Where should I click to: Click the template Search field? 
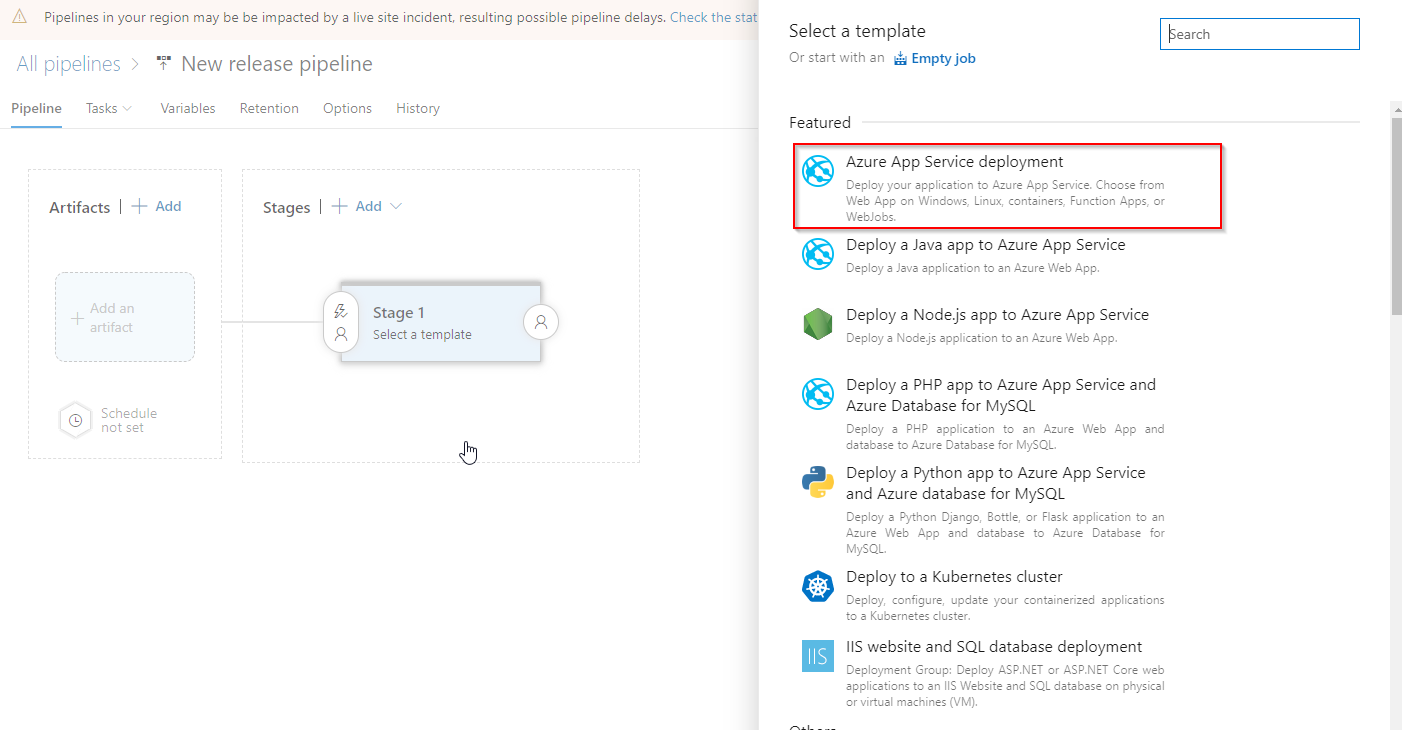tap(1260, 34)
